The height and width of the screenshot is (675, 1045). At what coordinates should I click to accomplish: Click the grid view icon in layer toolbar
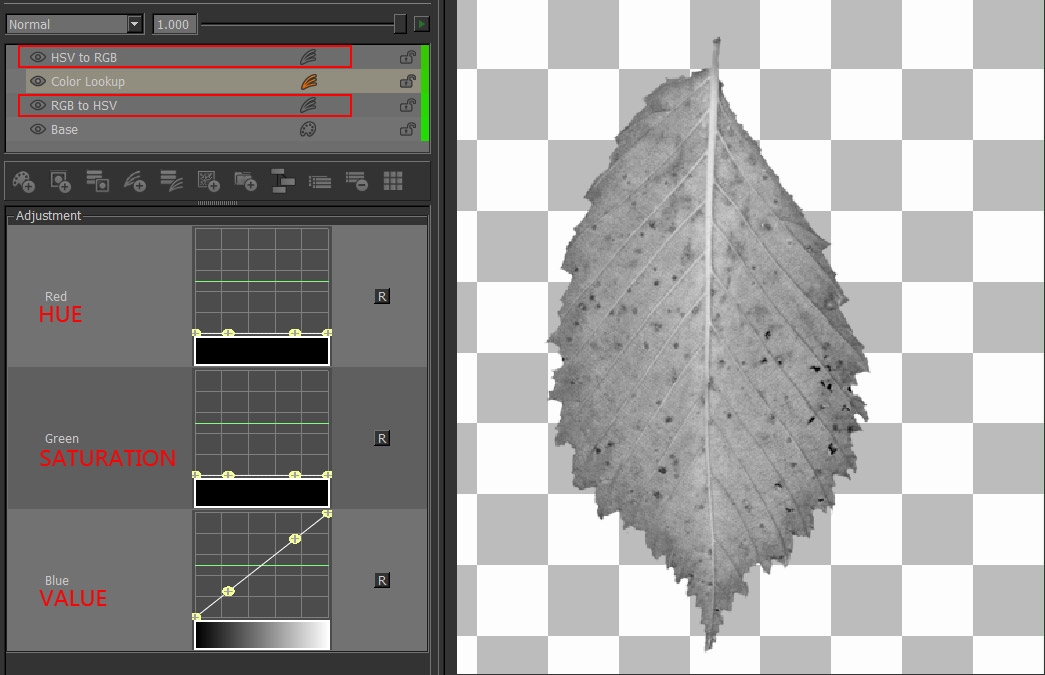393,181
